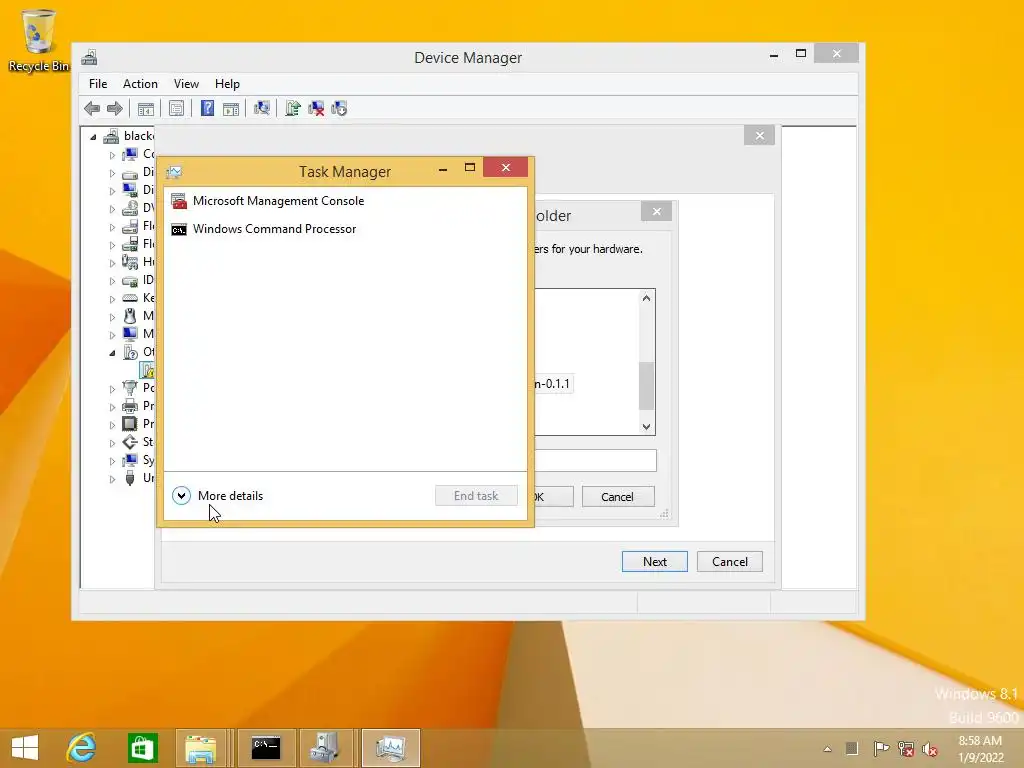Collapse the root computer node arrow
Screen dimensions: 1024x768
93,136
